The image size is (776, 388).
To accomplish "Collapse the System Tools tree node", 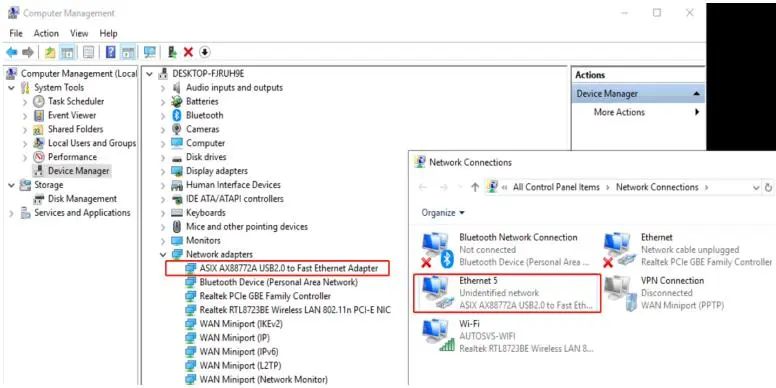I will pyautogui.click(x=12, y=88).
